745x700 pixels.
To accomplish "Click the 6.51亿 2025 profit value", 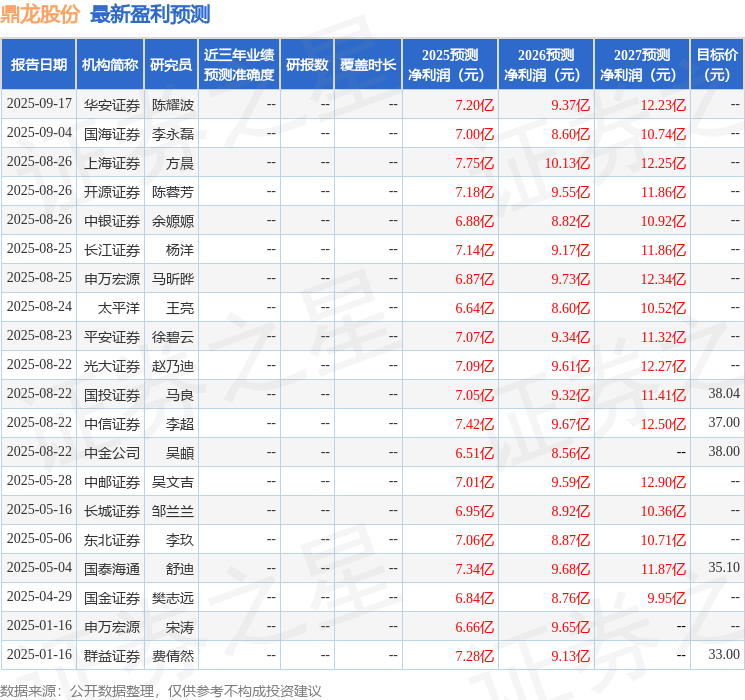I will click(475, 453).
